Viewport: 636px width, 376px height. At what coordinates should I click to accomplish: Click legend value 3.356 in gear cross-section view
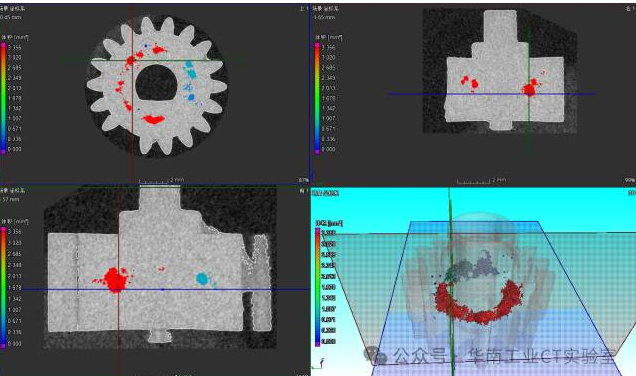(x=15, y=47)
